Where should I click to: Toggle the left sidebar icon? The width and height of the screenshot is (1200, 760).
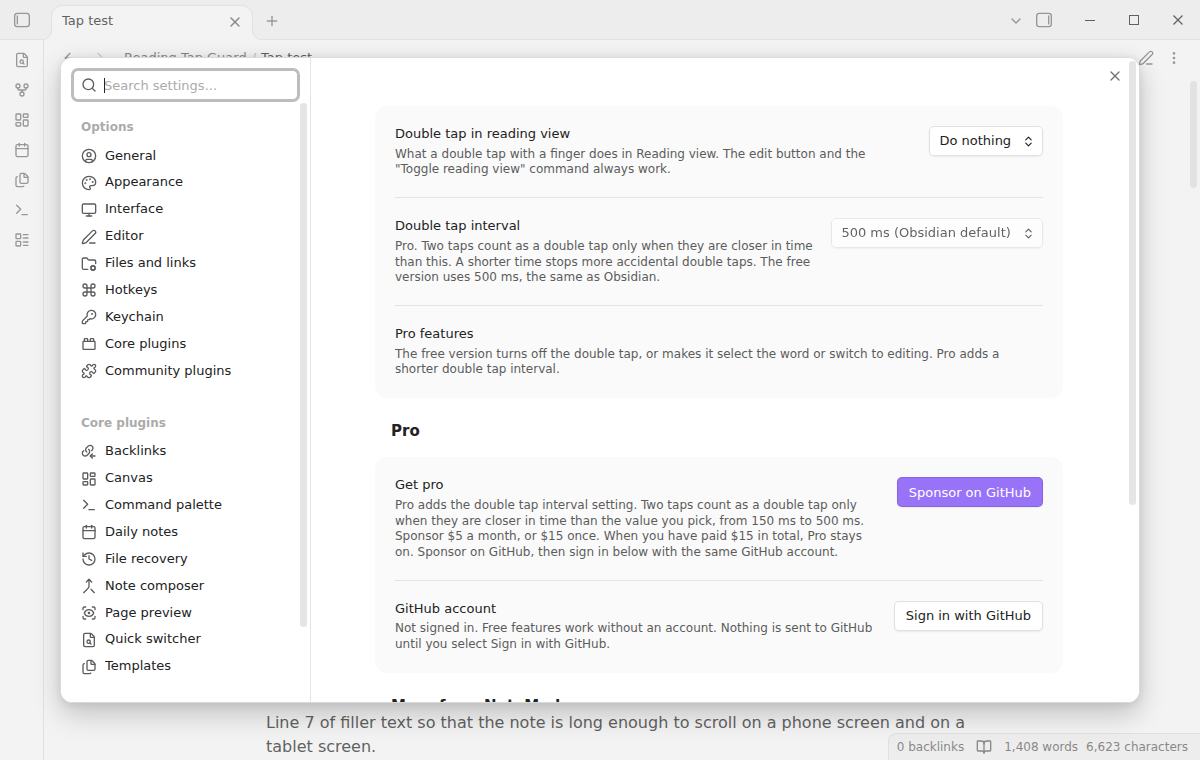[x=22, y=20]
